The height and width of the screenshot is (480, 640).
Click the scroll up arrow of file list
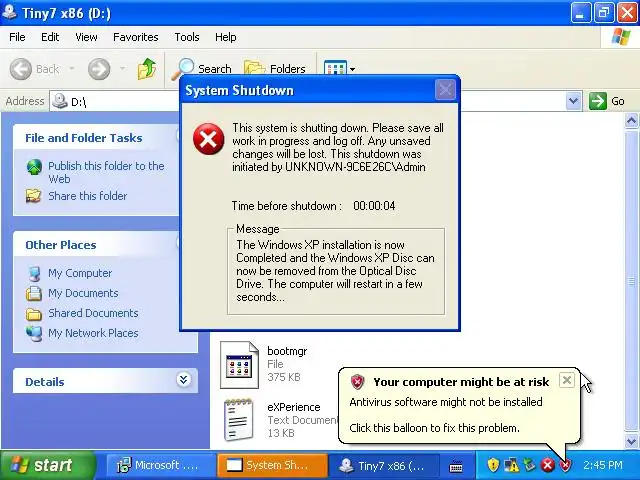point(631,121)
